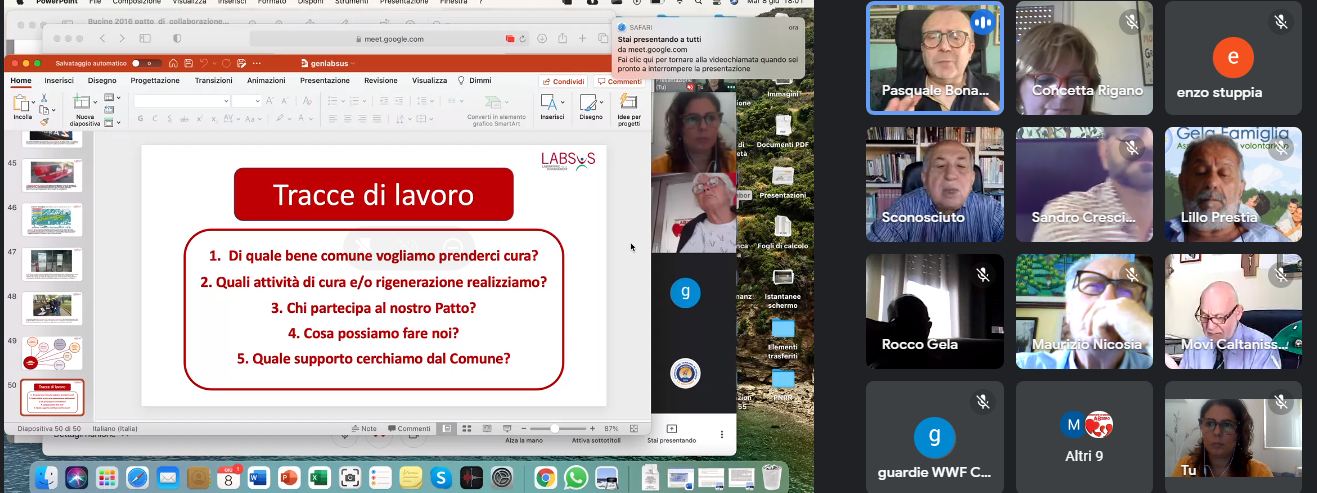
Task: Click the Undo arrow in PowerPoint title bar
Action: pyautogui.click(x=204, y=63)
